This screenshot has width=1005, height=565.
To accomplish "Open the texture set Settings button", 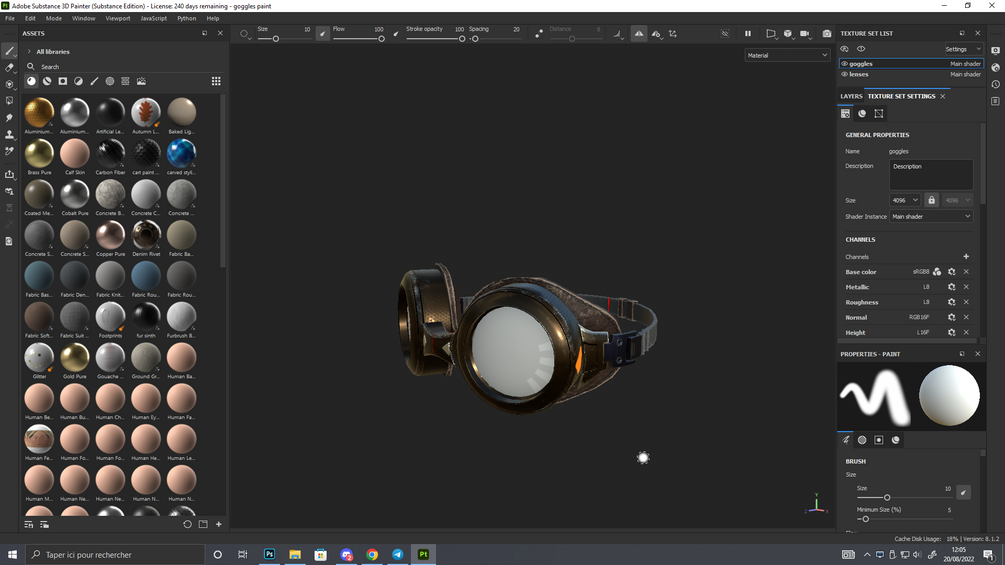I will coord(962,49).
